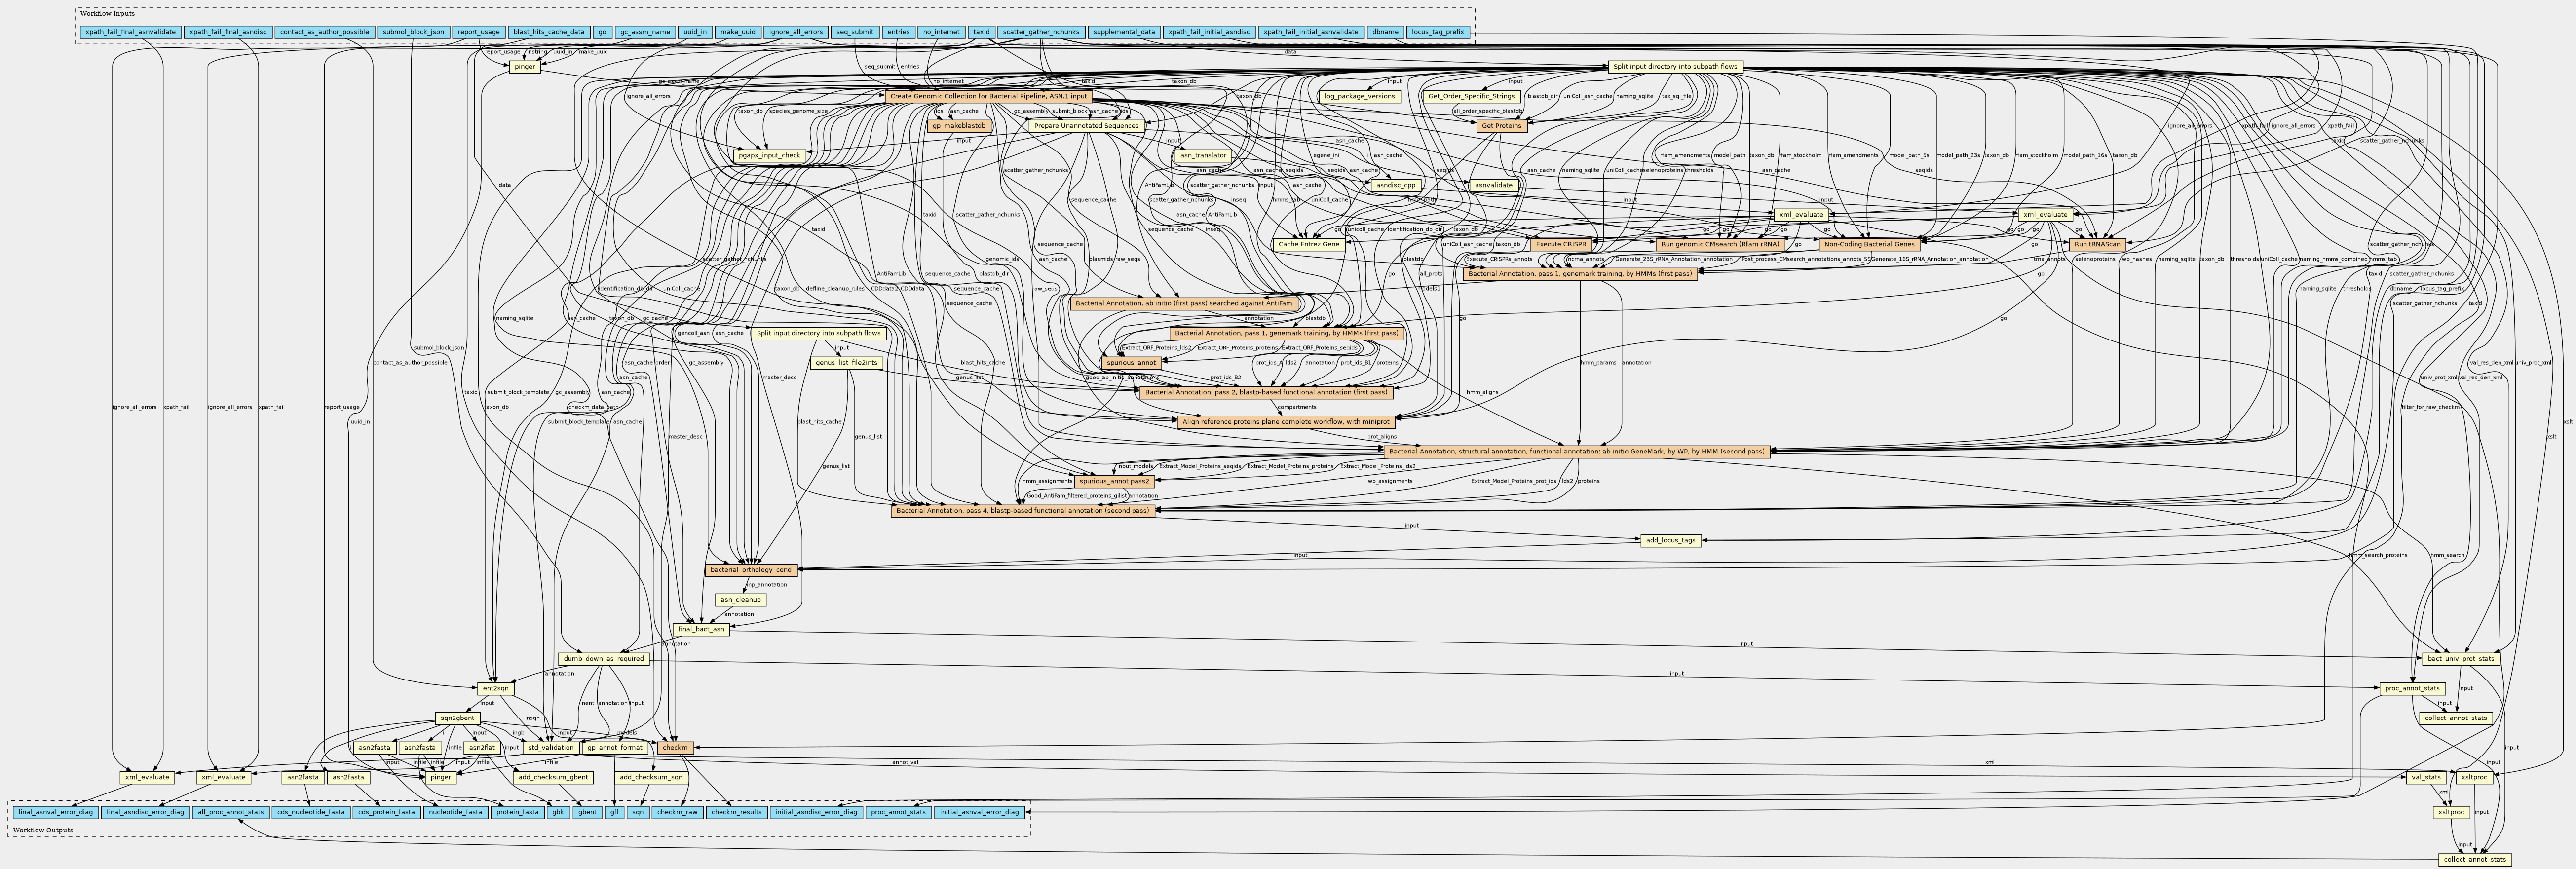Select Run genomic CMsearch (Rfam rRNA) node
The width and height of the screenshot is (2576, 869).
[1720, 244]
